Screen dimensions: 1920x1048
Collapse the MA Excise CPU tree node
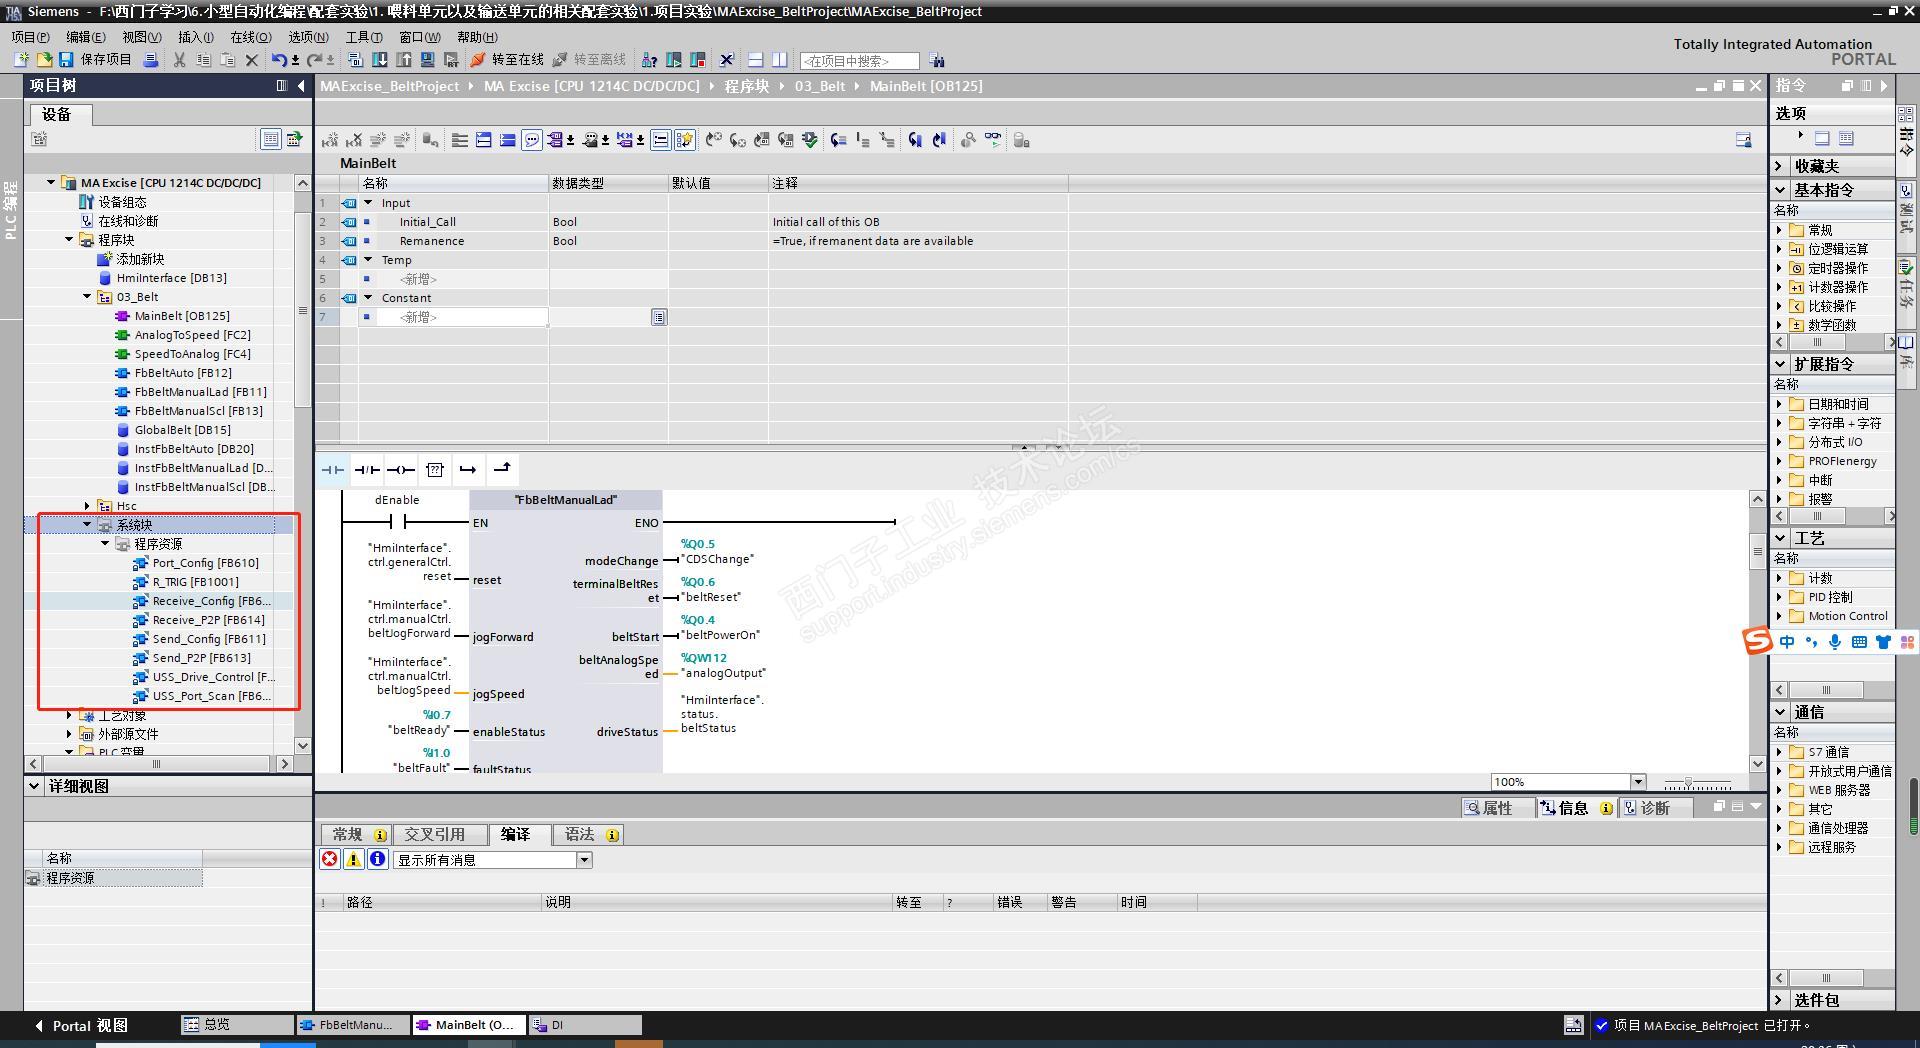[x=51, y=183]
